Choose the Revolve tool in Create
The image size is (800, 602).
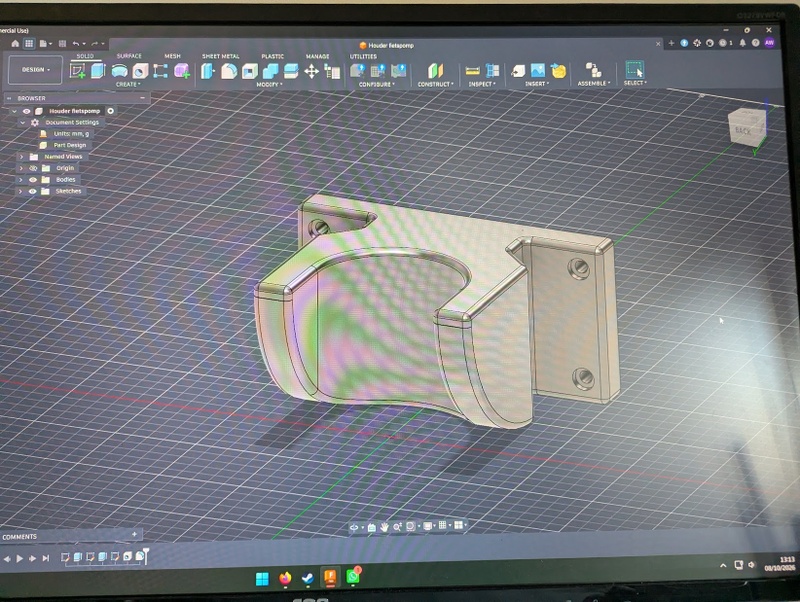[x=119, y=71]
